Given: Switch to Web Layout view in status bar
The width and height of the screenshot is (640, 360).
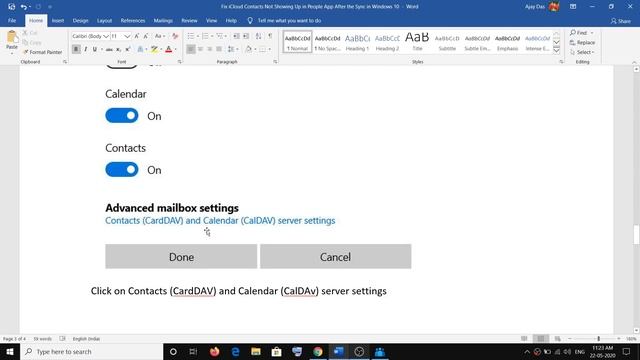Looking at the screenshot, I should [x=557, y=339].
